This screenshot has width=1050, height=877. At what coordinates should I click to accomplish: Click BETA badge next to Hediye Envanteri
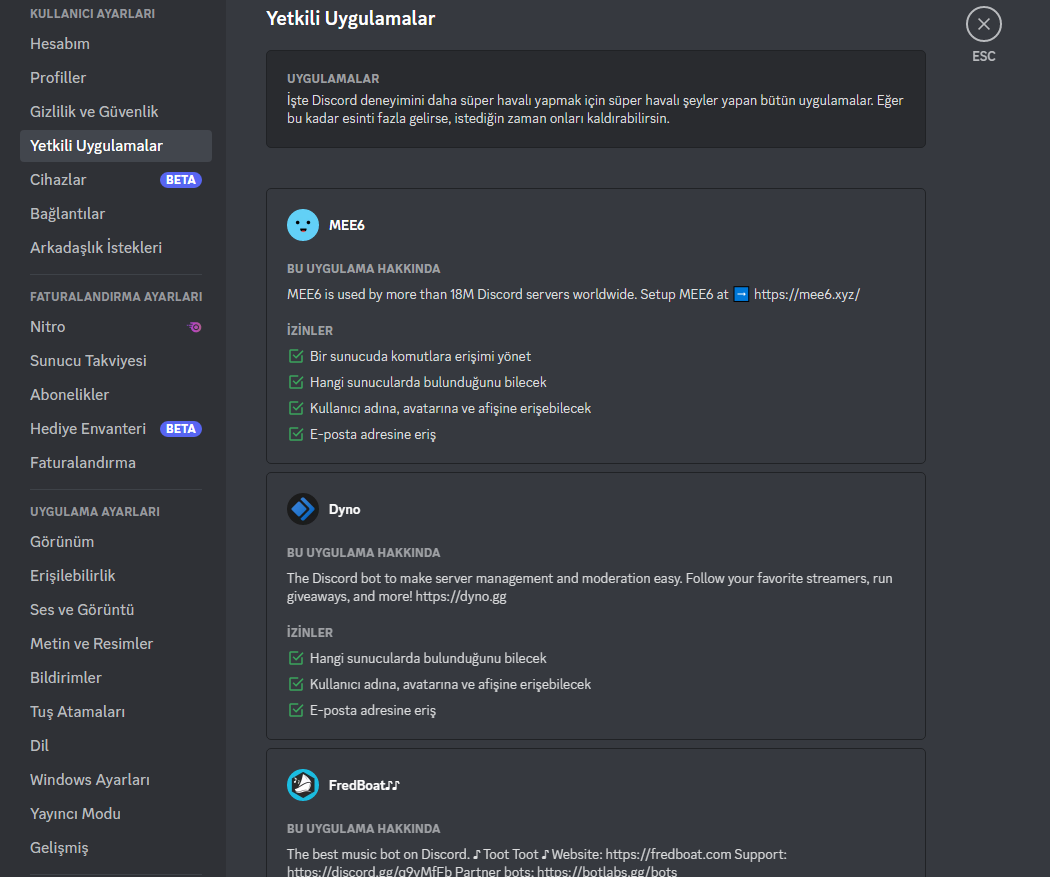[x=181, y=429]
